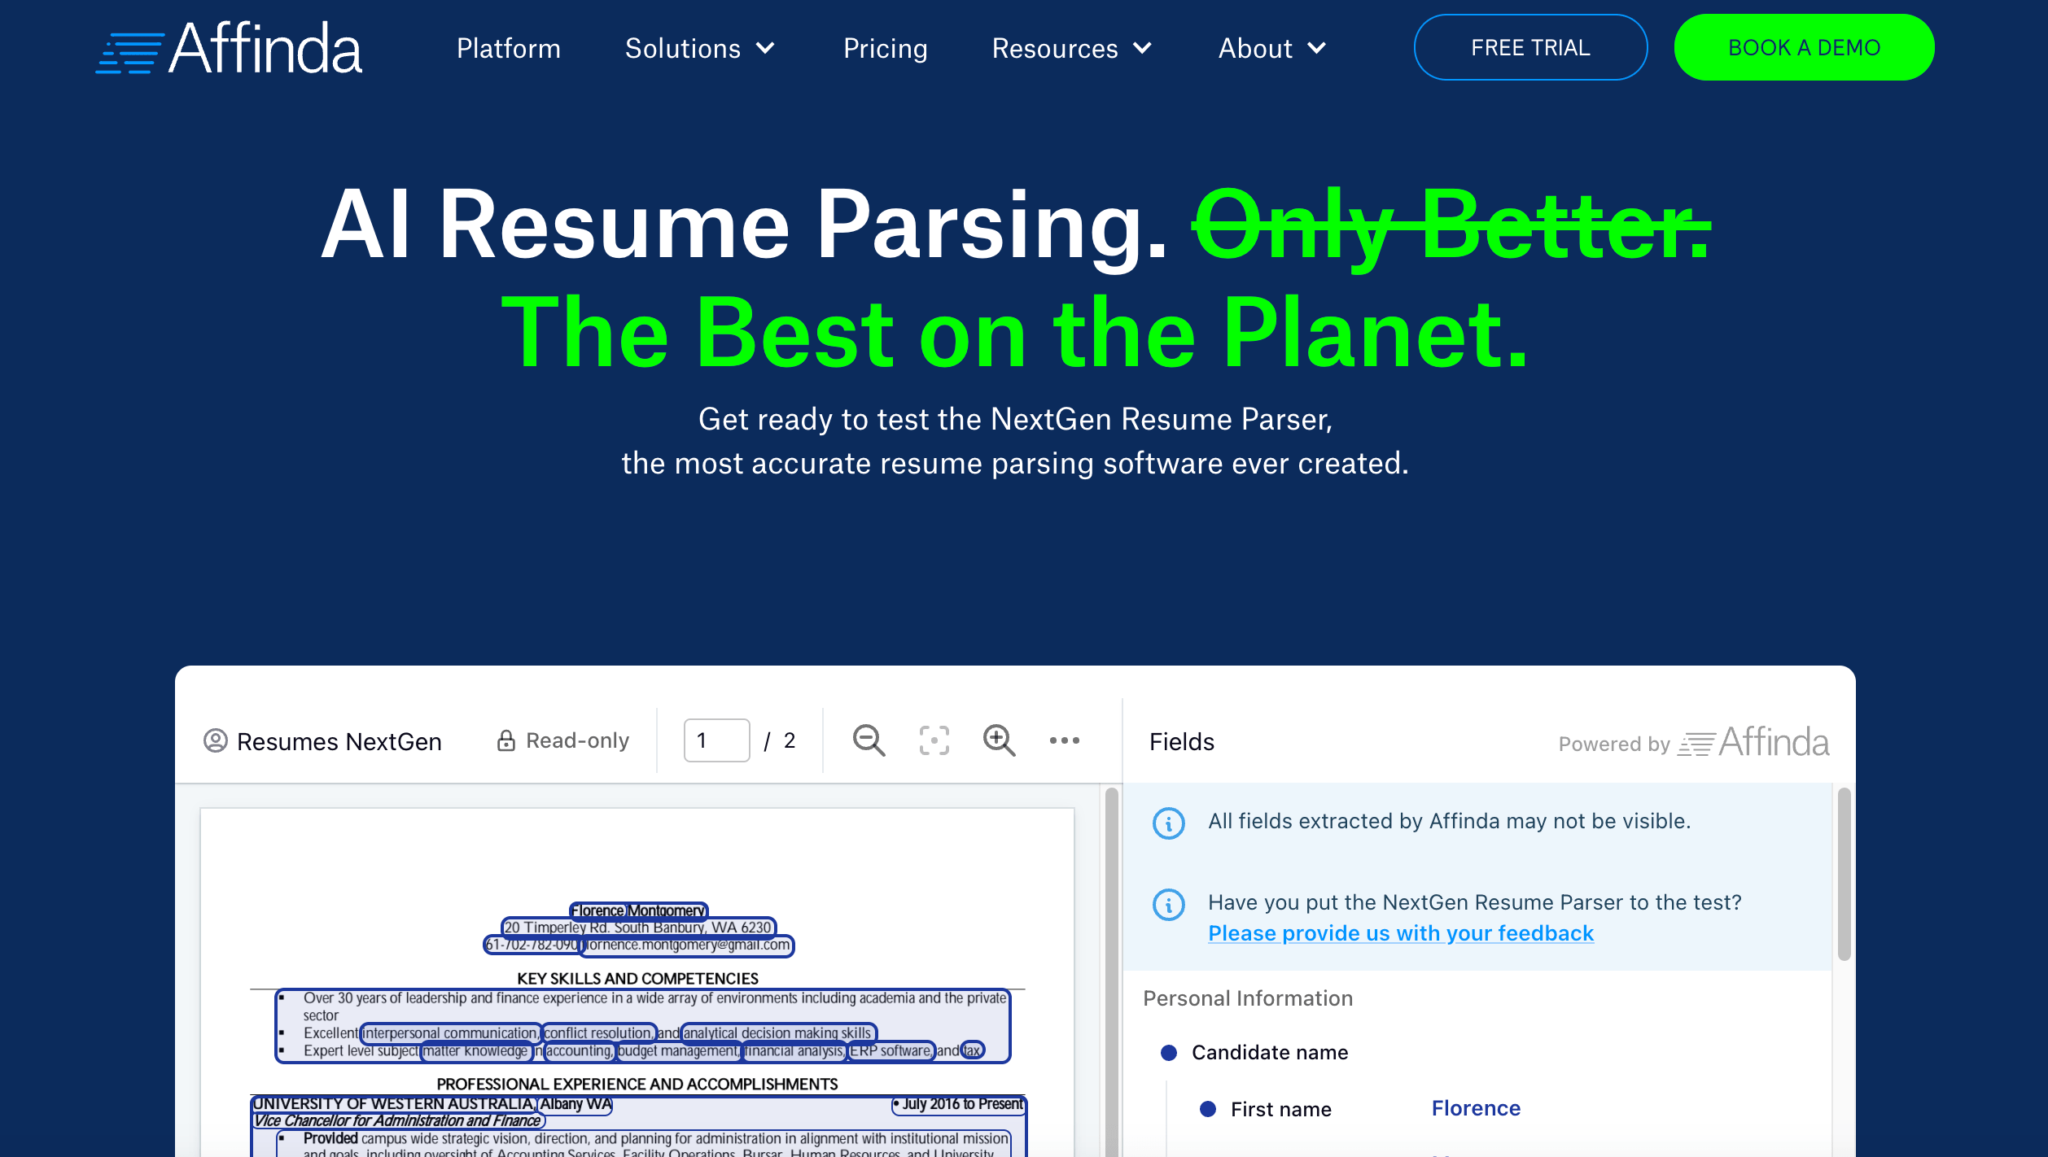Click the zoom in magnifier icon
Image resolution: width=2048 pixels, height=1157 pixels.
998,740
